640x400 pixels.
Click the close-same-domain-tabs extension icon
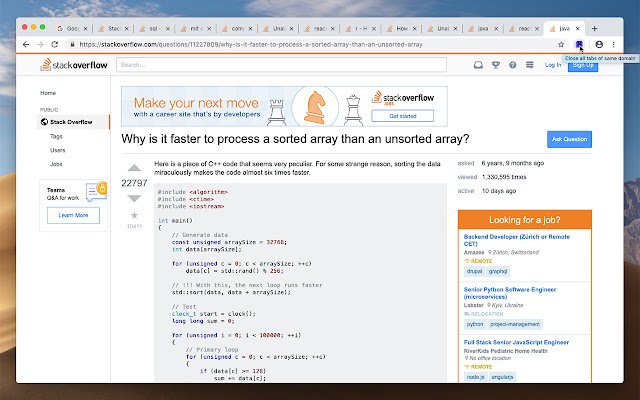point(579,44)
